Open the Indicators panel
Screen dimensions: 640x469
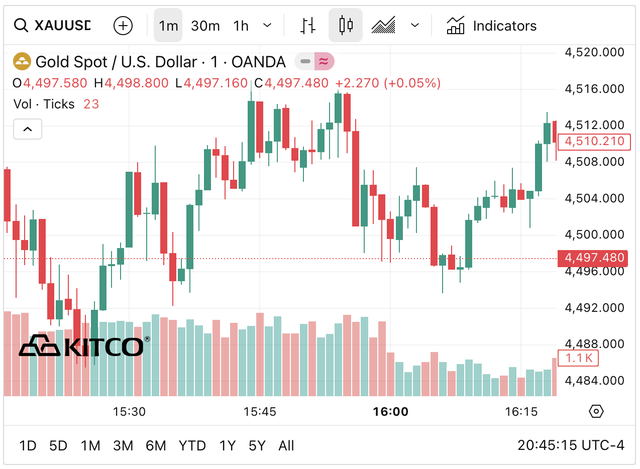pyautogui.click(x=491, y=25)
